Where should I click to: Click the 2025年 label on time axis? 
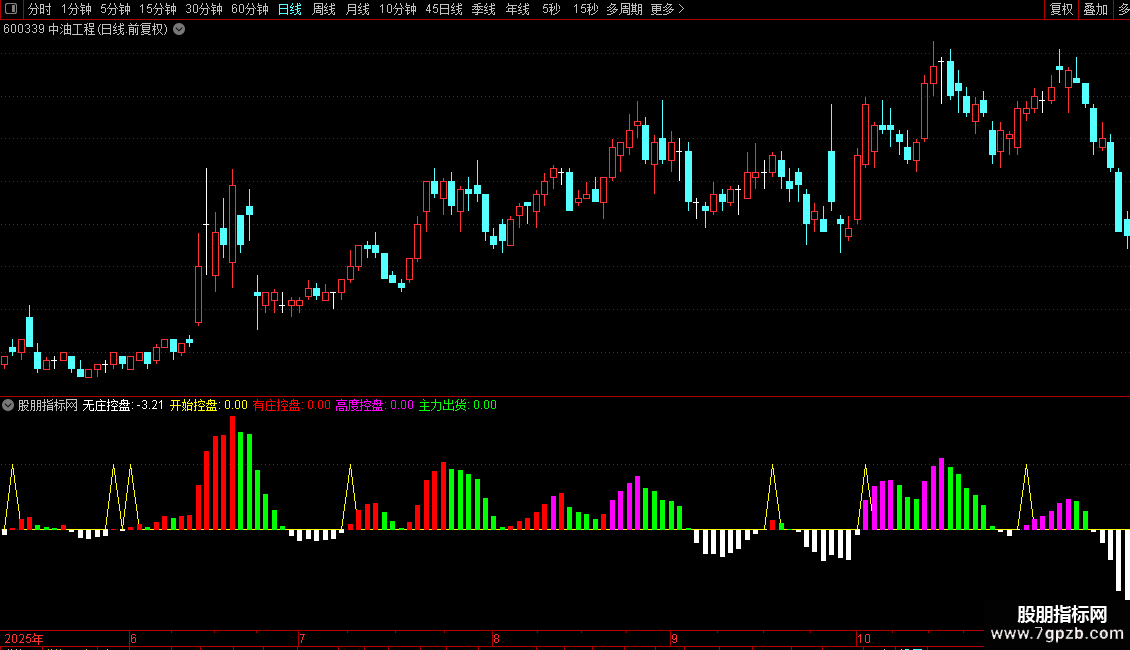click(24, 638)
